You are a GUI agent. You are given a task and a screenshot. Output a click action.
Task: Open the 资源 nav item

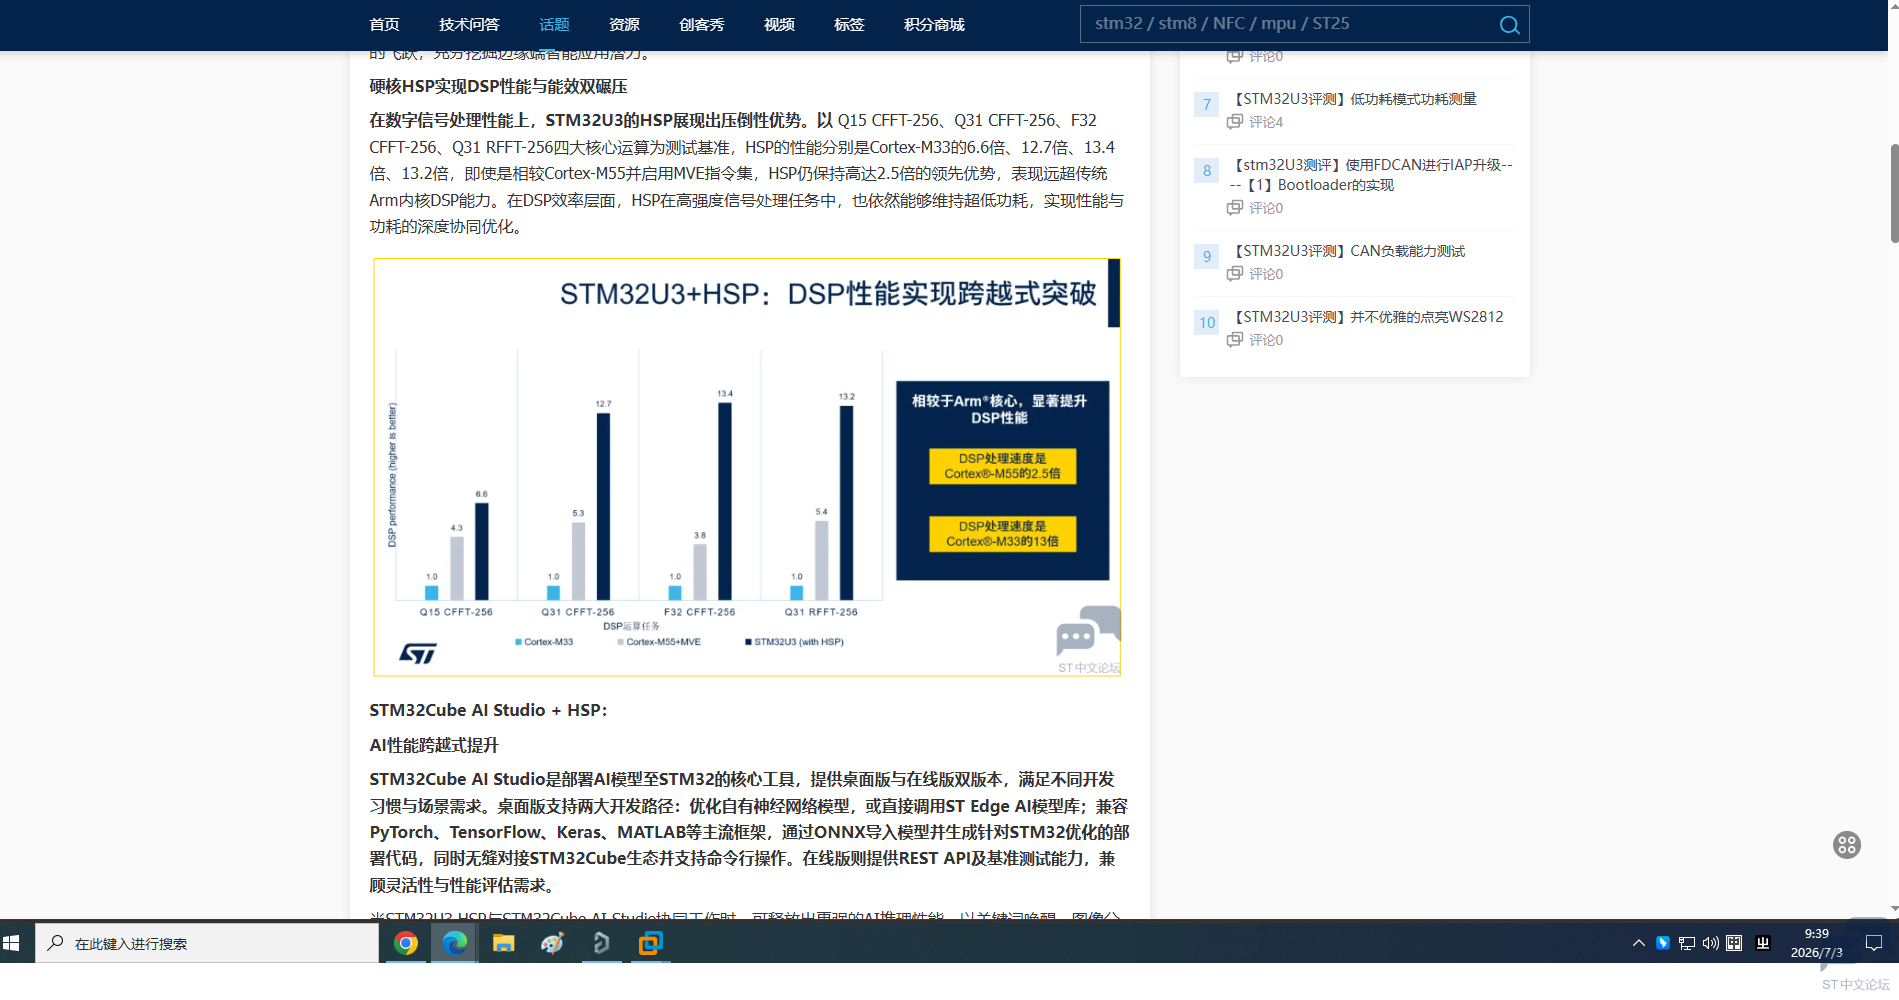[624, 25]
